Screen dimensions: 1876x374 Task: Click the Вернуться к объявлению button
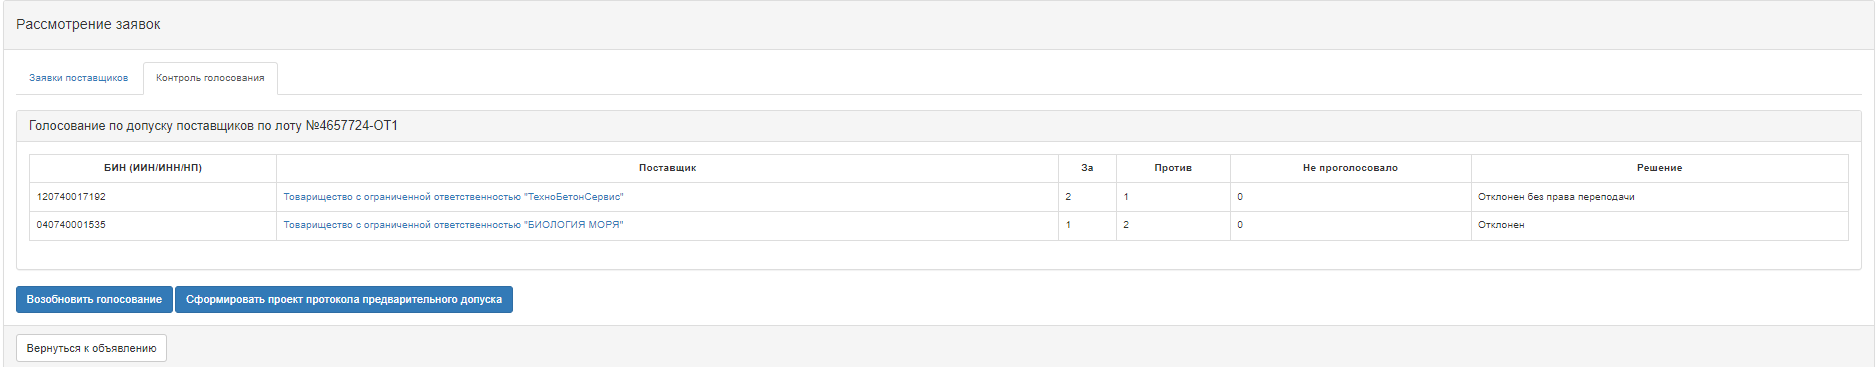point(91,348)
